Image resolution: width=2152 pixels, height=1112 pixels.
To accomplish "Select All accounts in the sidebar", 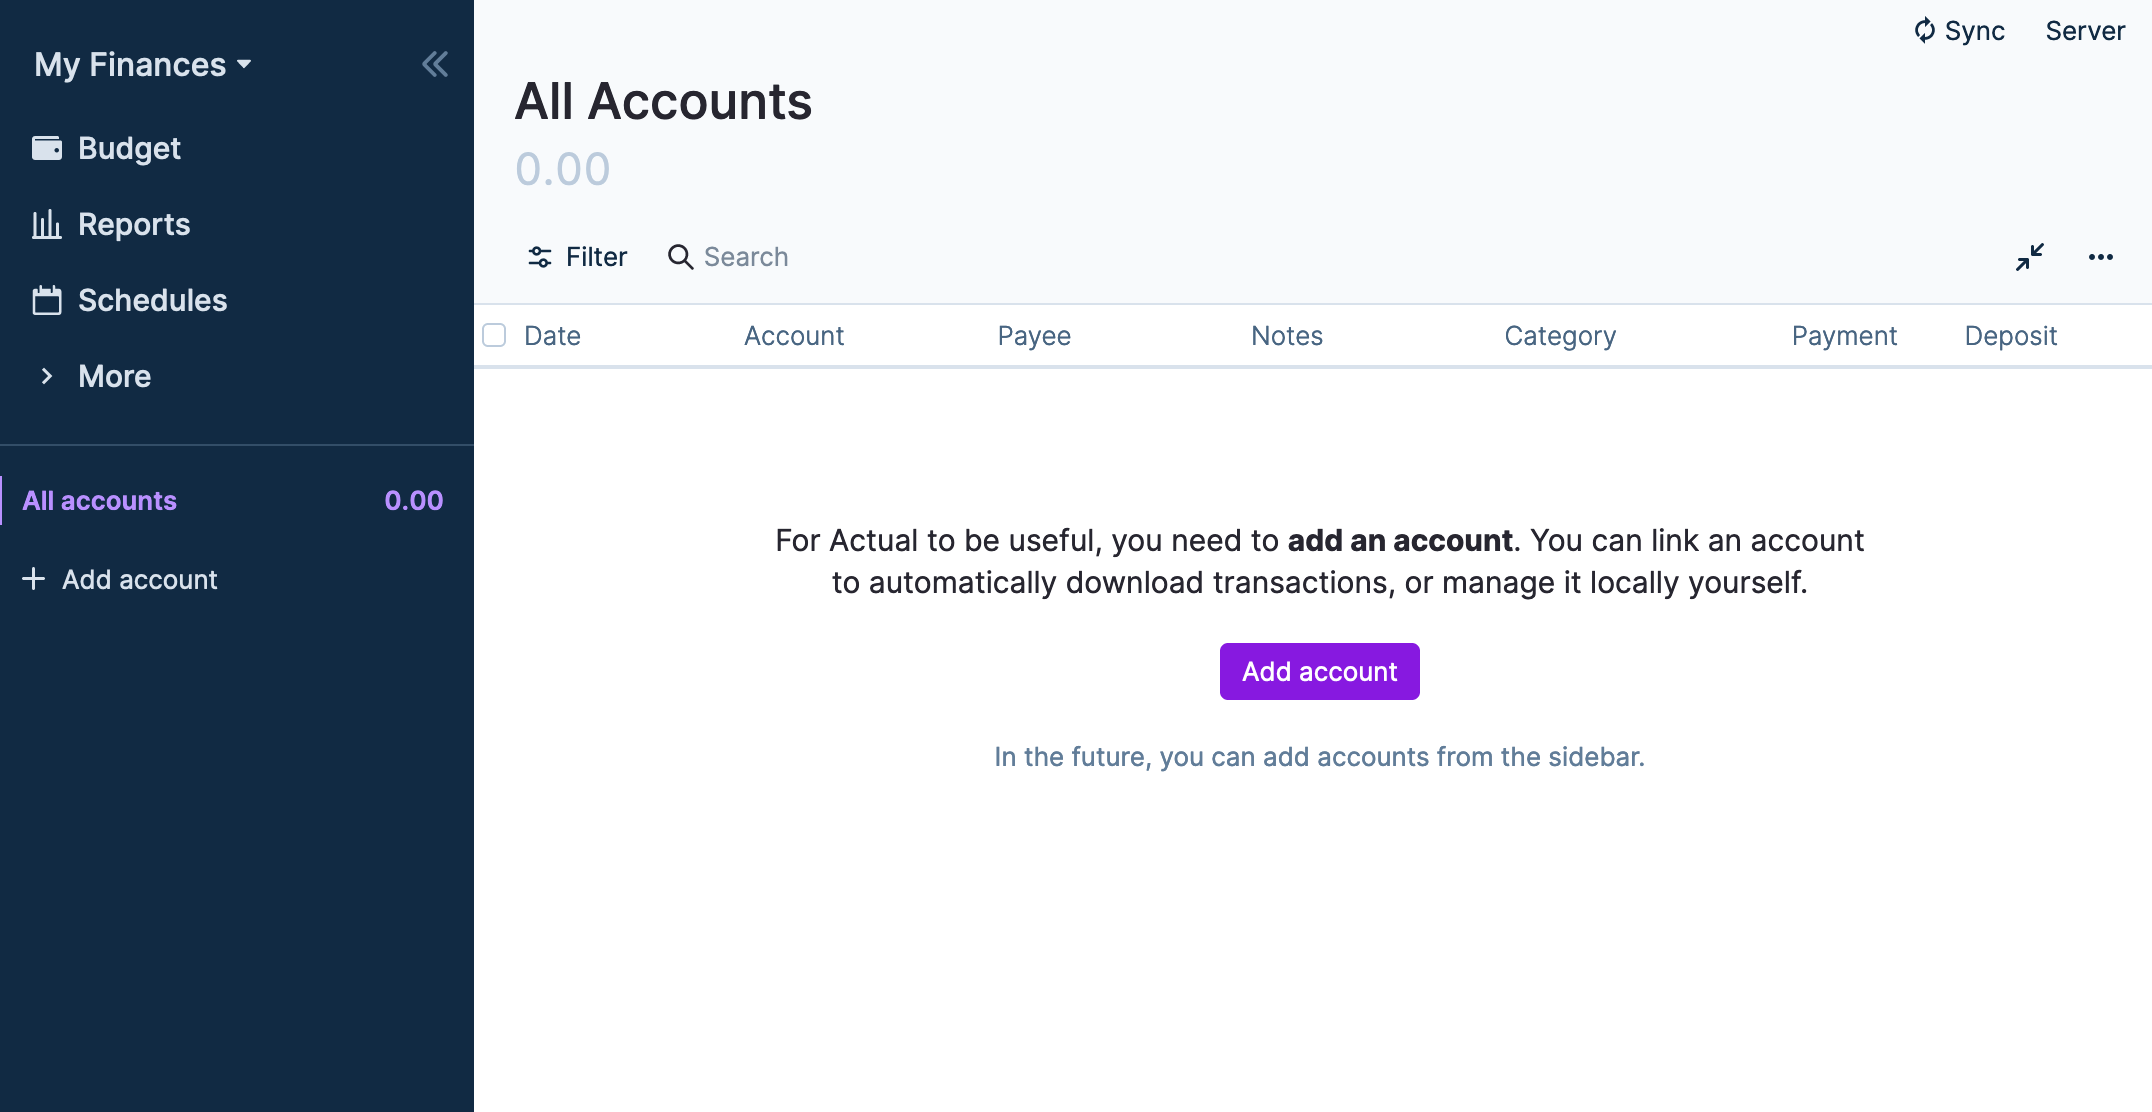I will coord(100,500).
